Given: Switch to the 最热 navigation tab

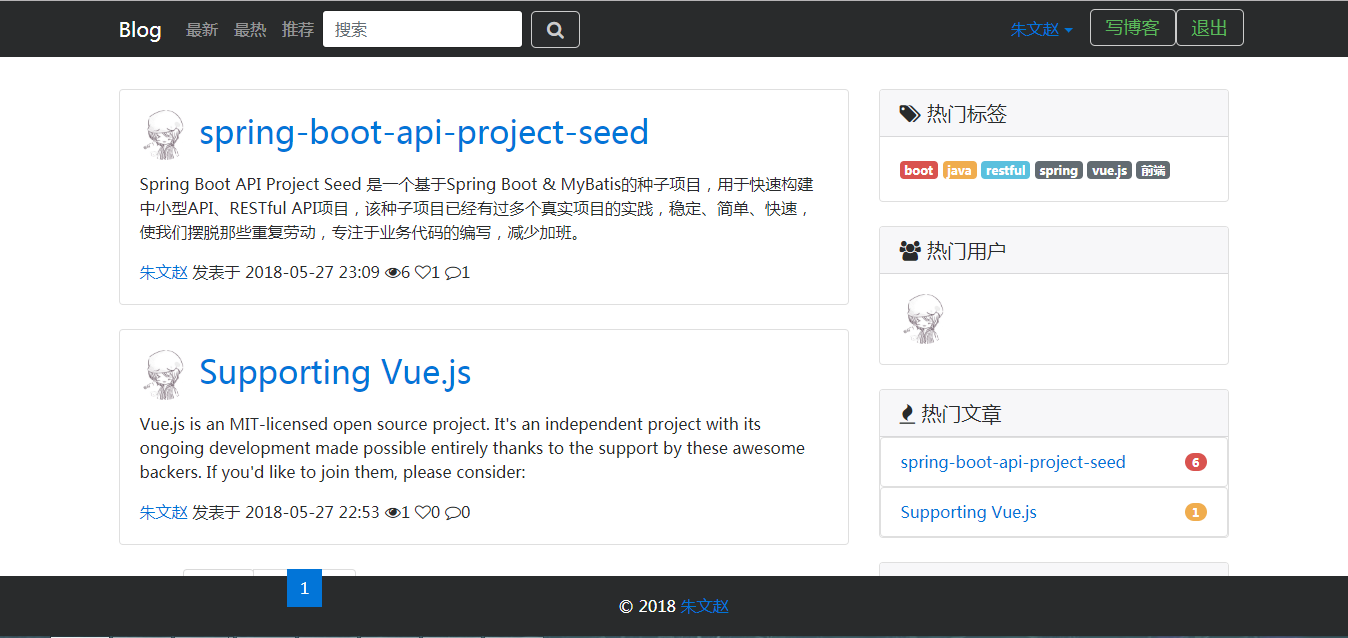Looking at the screenshot, I should [250, 29].
